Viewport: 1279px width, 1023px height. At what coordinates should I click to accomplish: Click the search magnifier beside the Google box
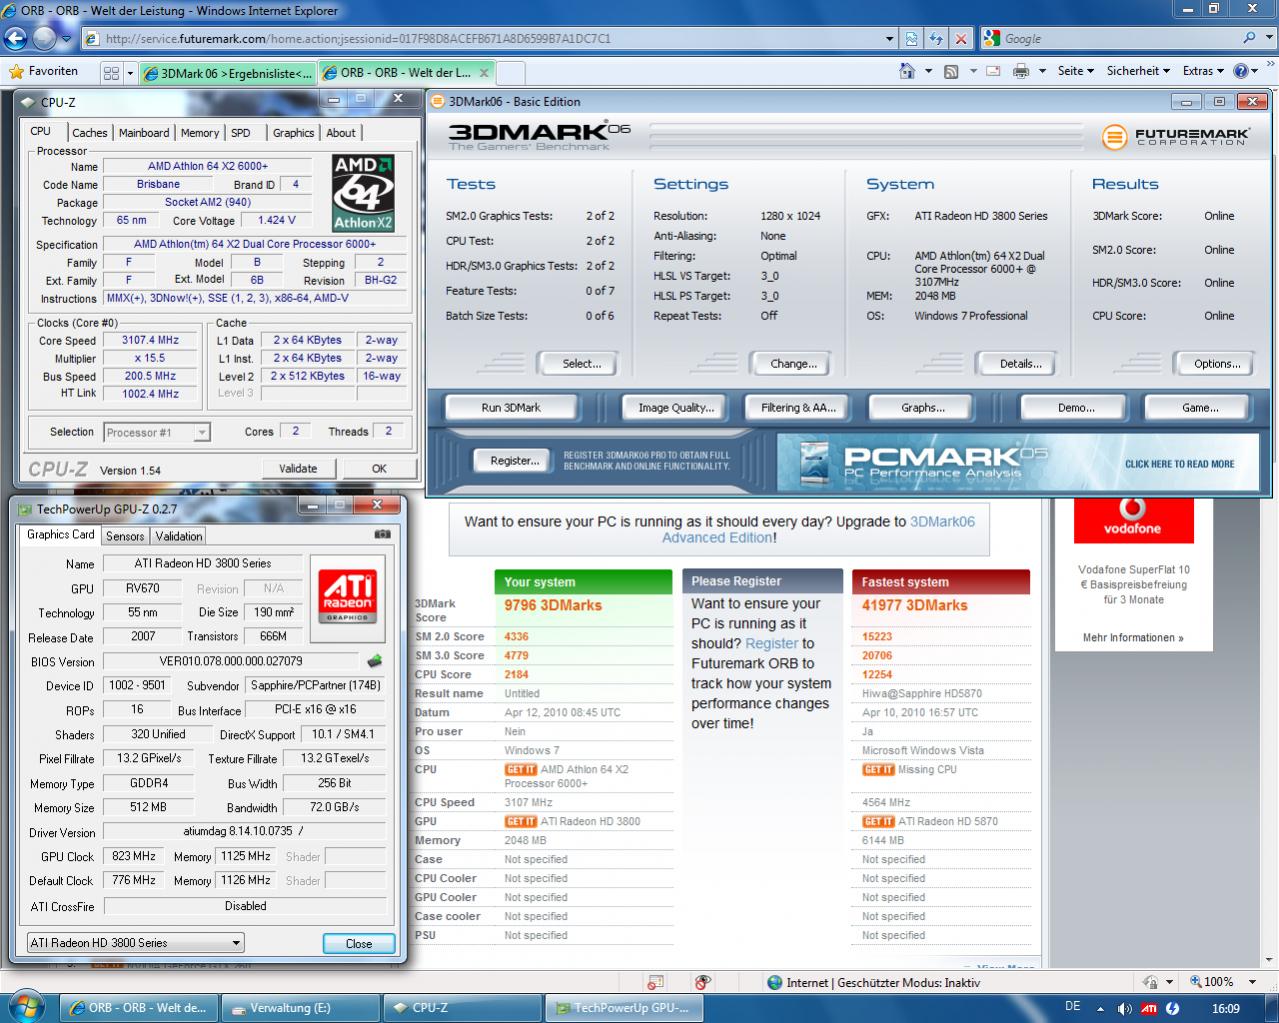1250,38
